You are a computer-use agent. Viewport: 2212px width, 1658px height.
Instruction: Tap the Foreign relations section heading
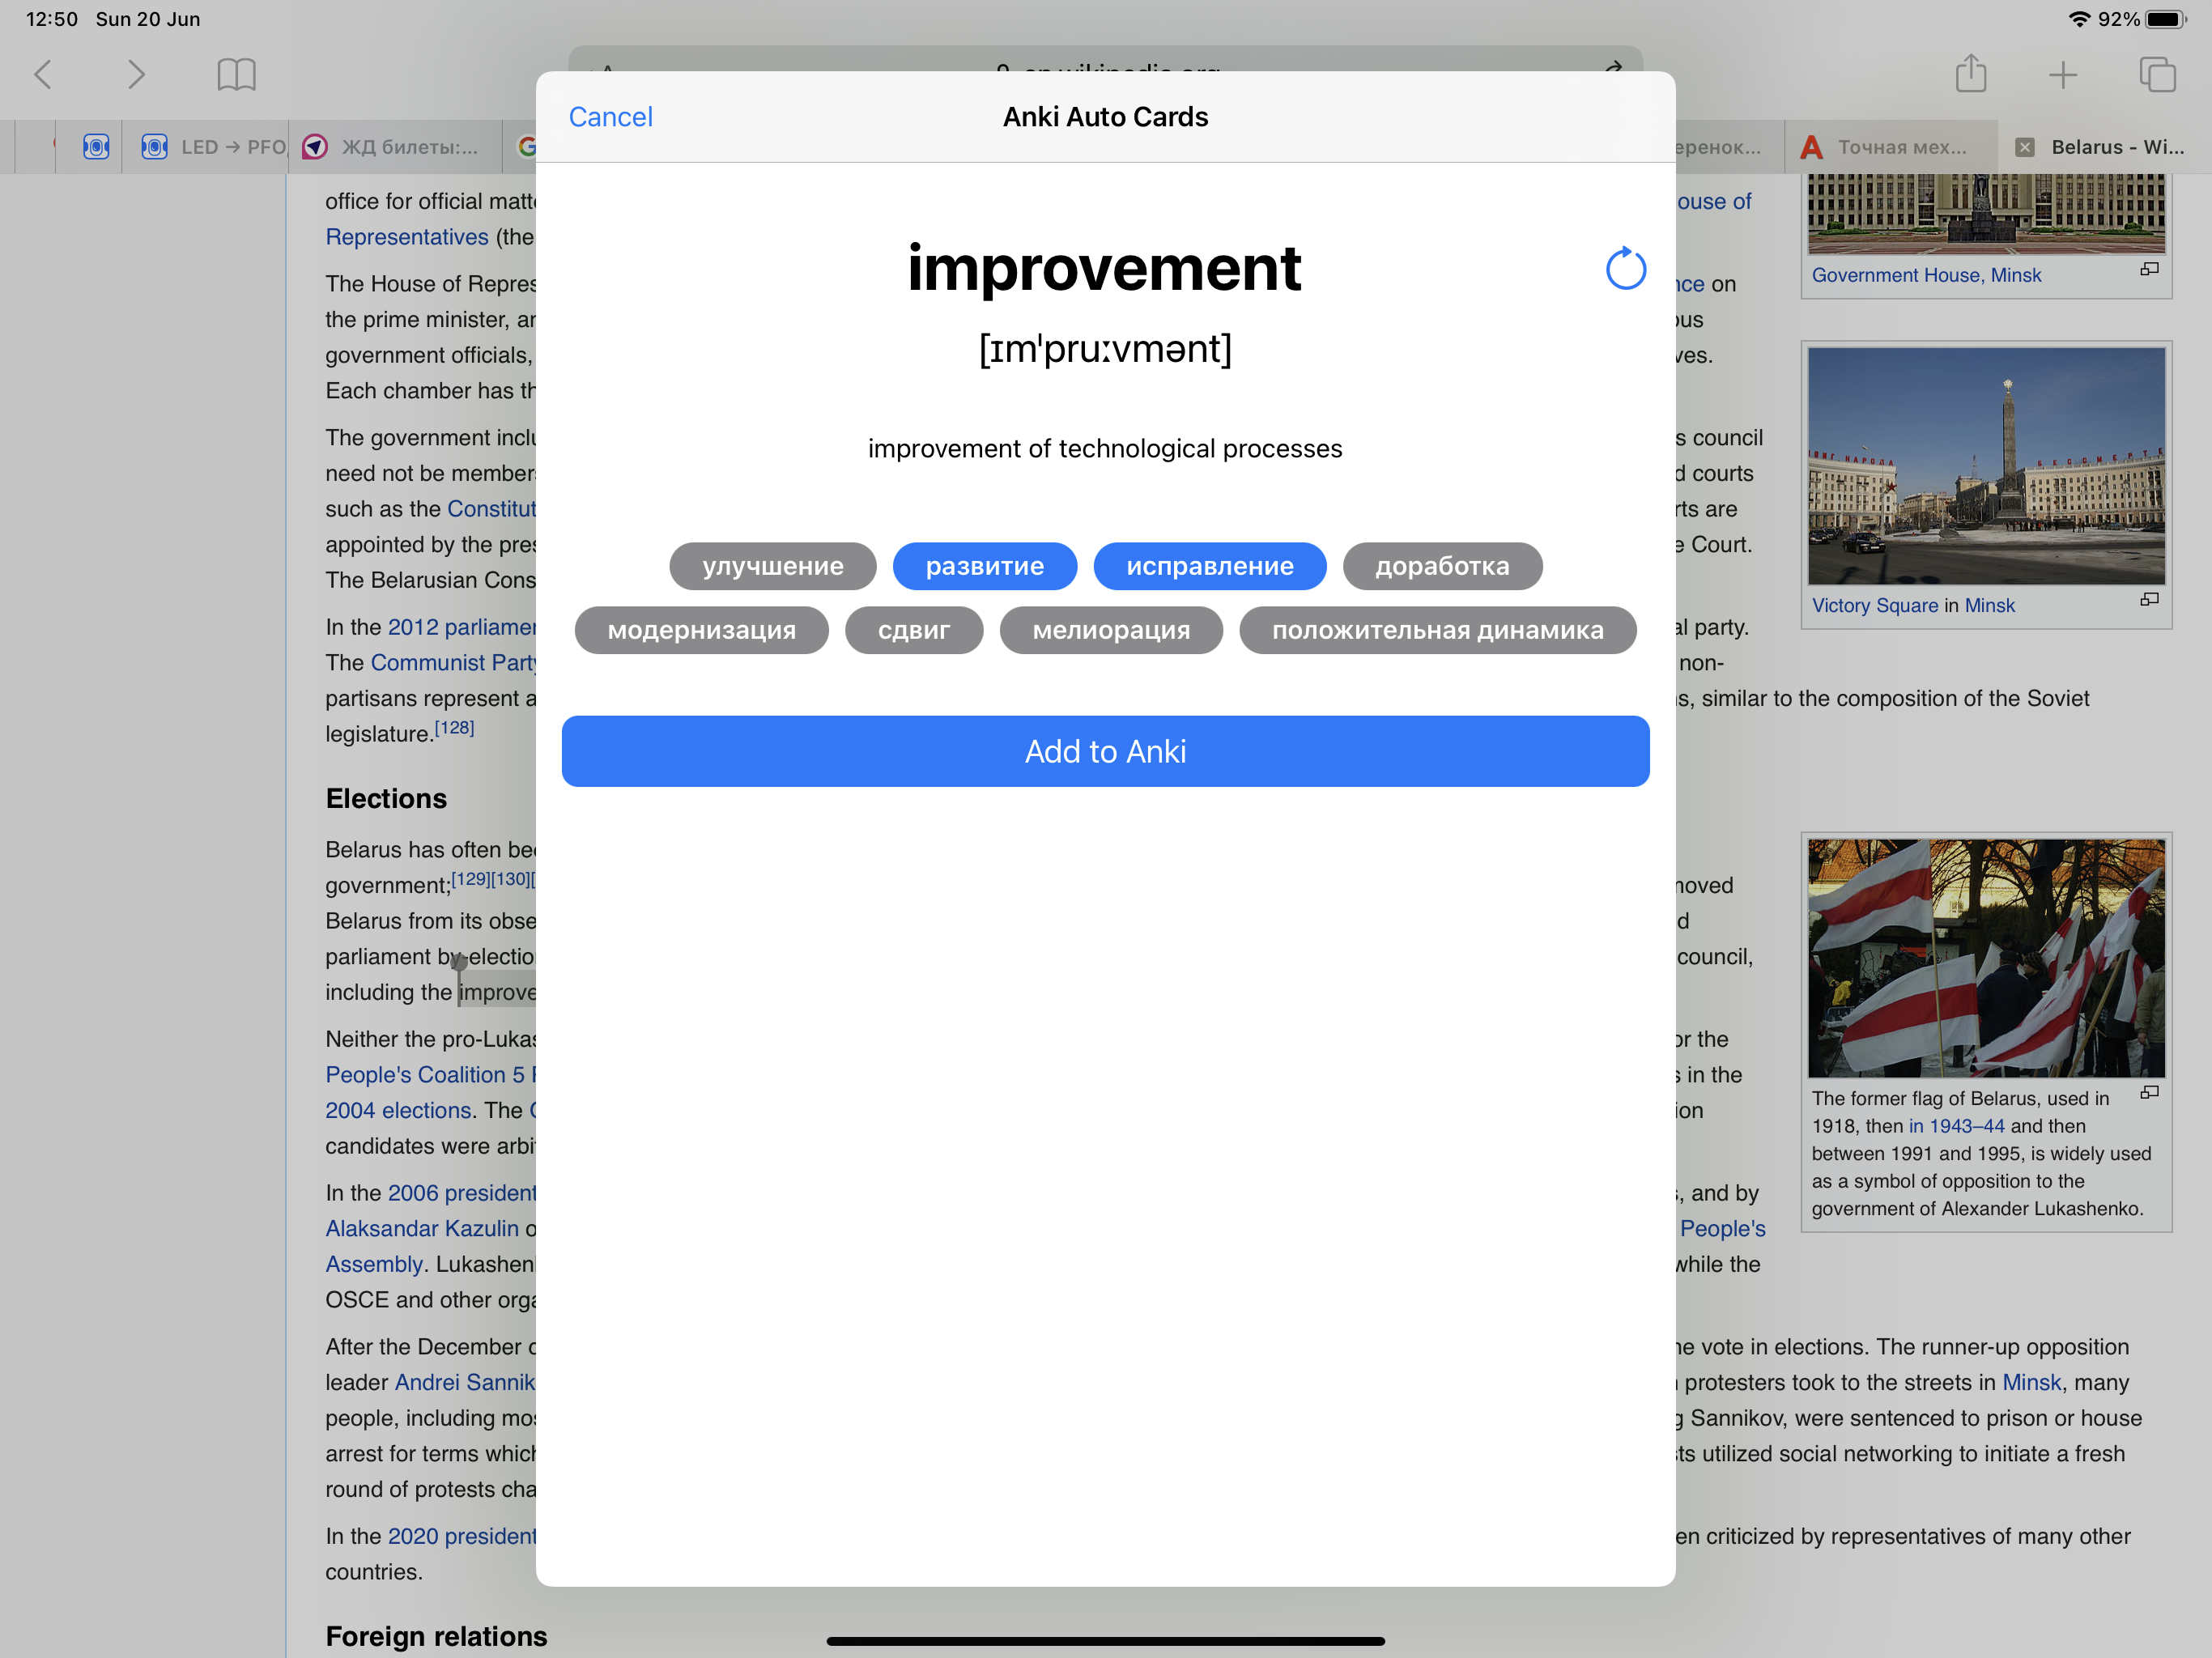436,1636
